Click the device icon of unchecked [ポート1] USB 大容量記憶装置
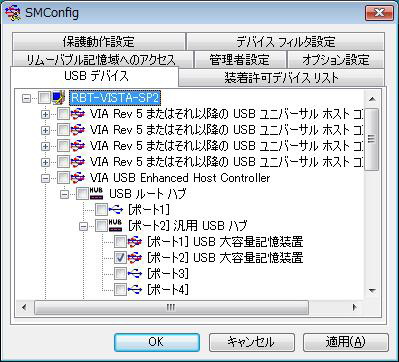Image resolution: width=399 pixels, height=362 pixels. [x=134, y=242]
